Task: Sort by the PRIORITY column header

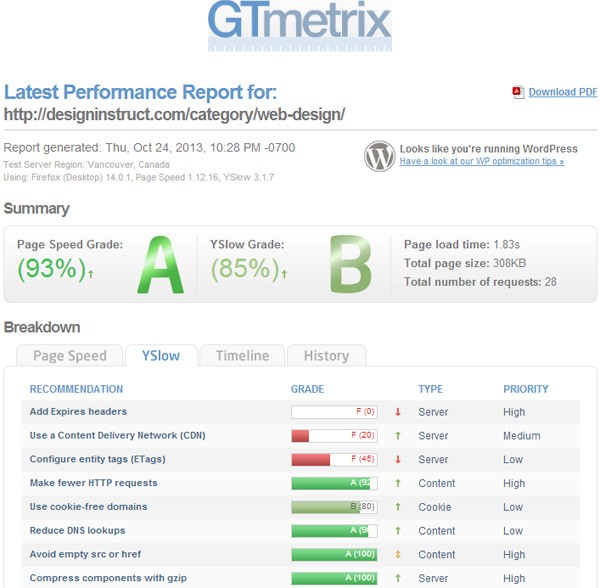Action: tap(526, 389)
